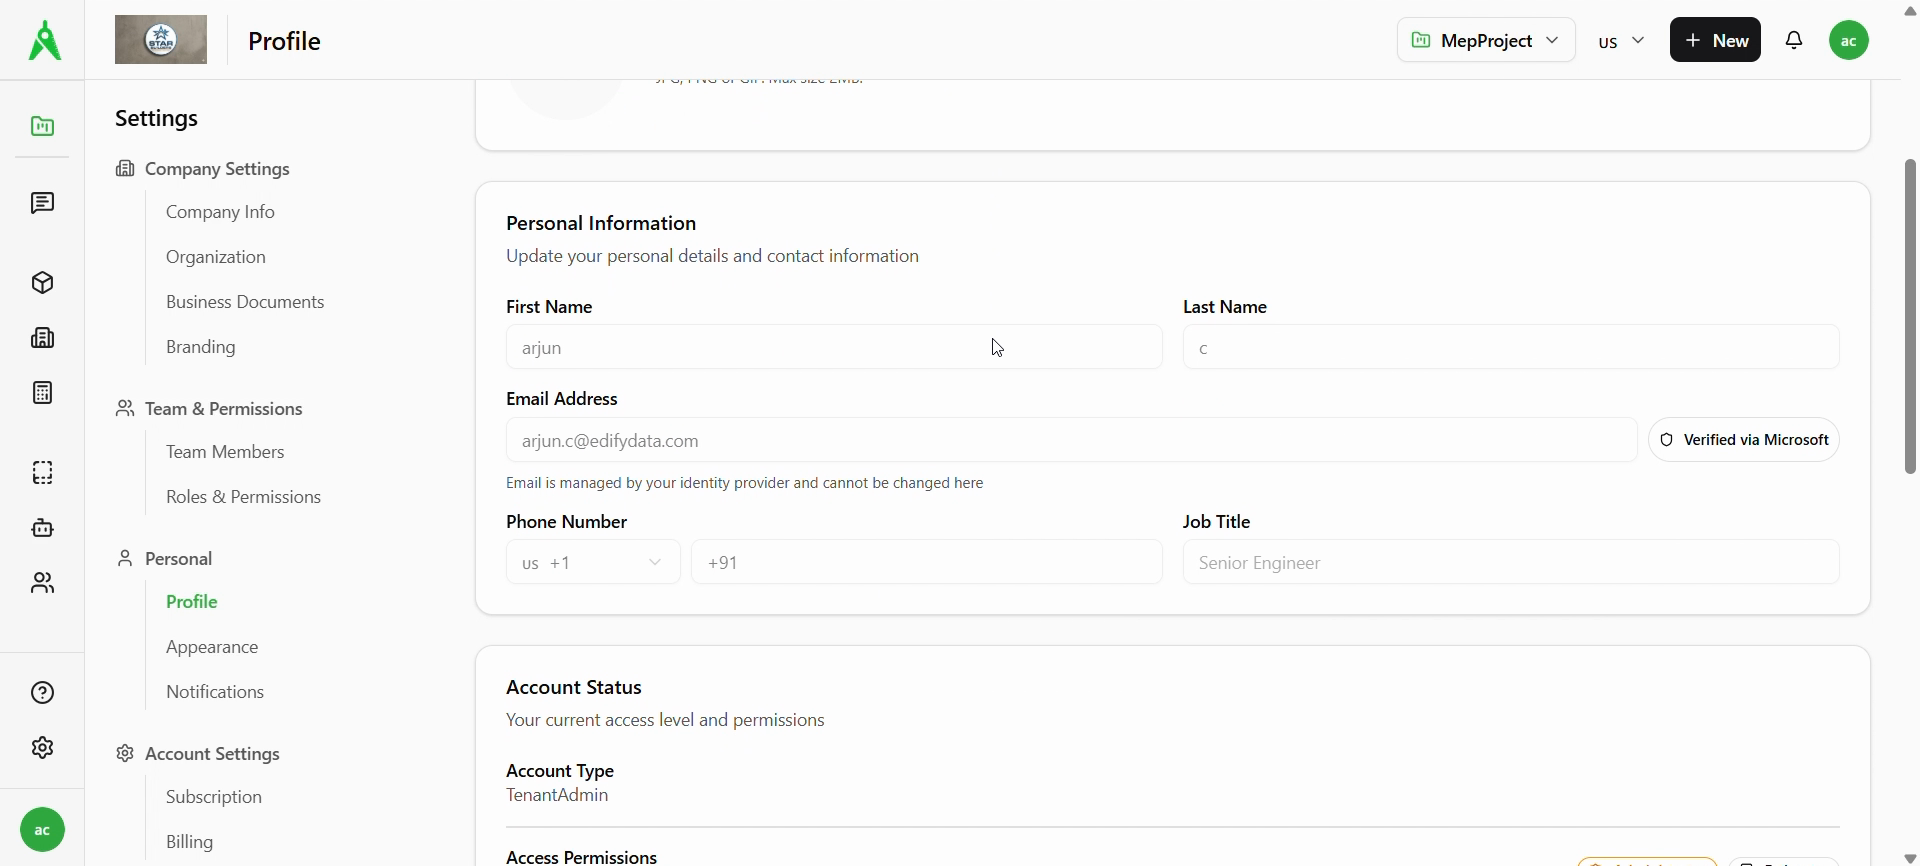Image resolution: width=1920 pixels, height=866 pixels.
Task: Click the First Name input field
Action: pyautogui.click(x=833, y=348)
